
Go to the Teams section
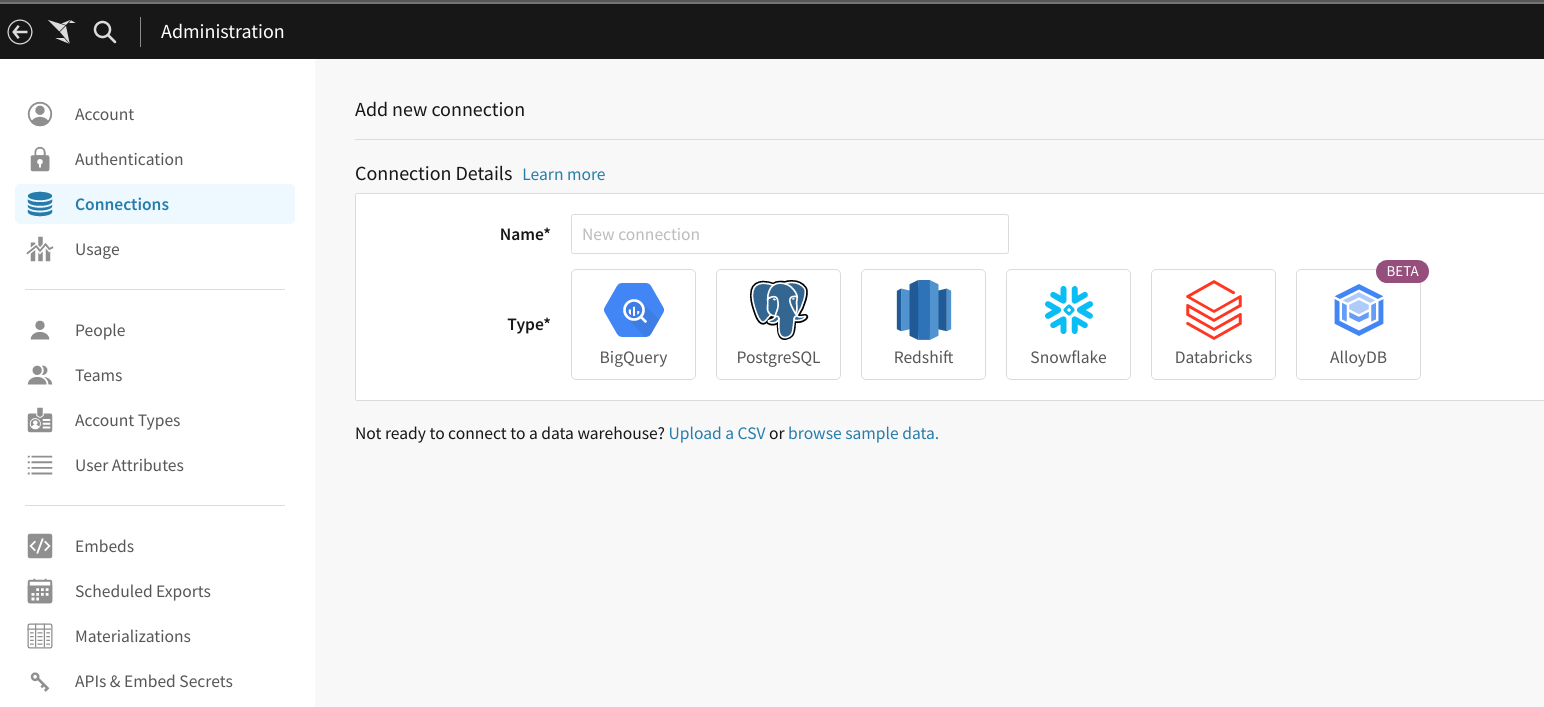[98, 374]
